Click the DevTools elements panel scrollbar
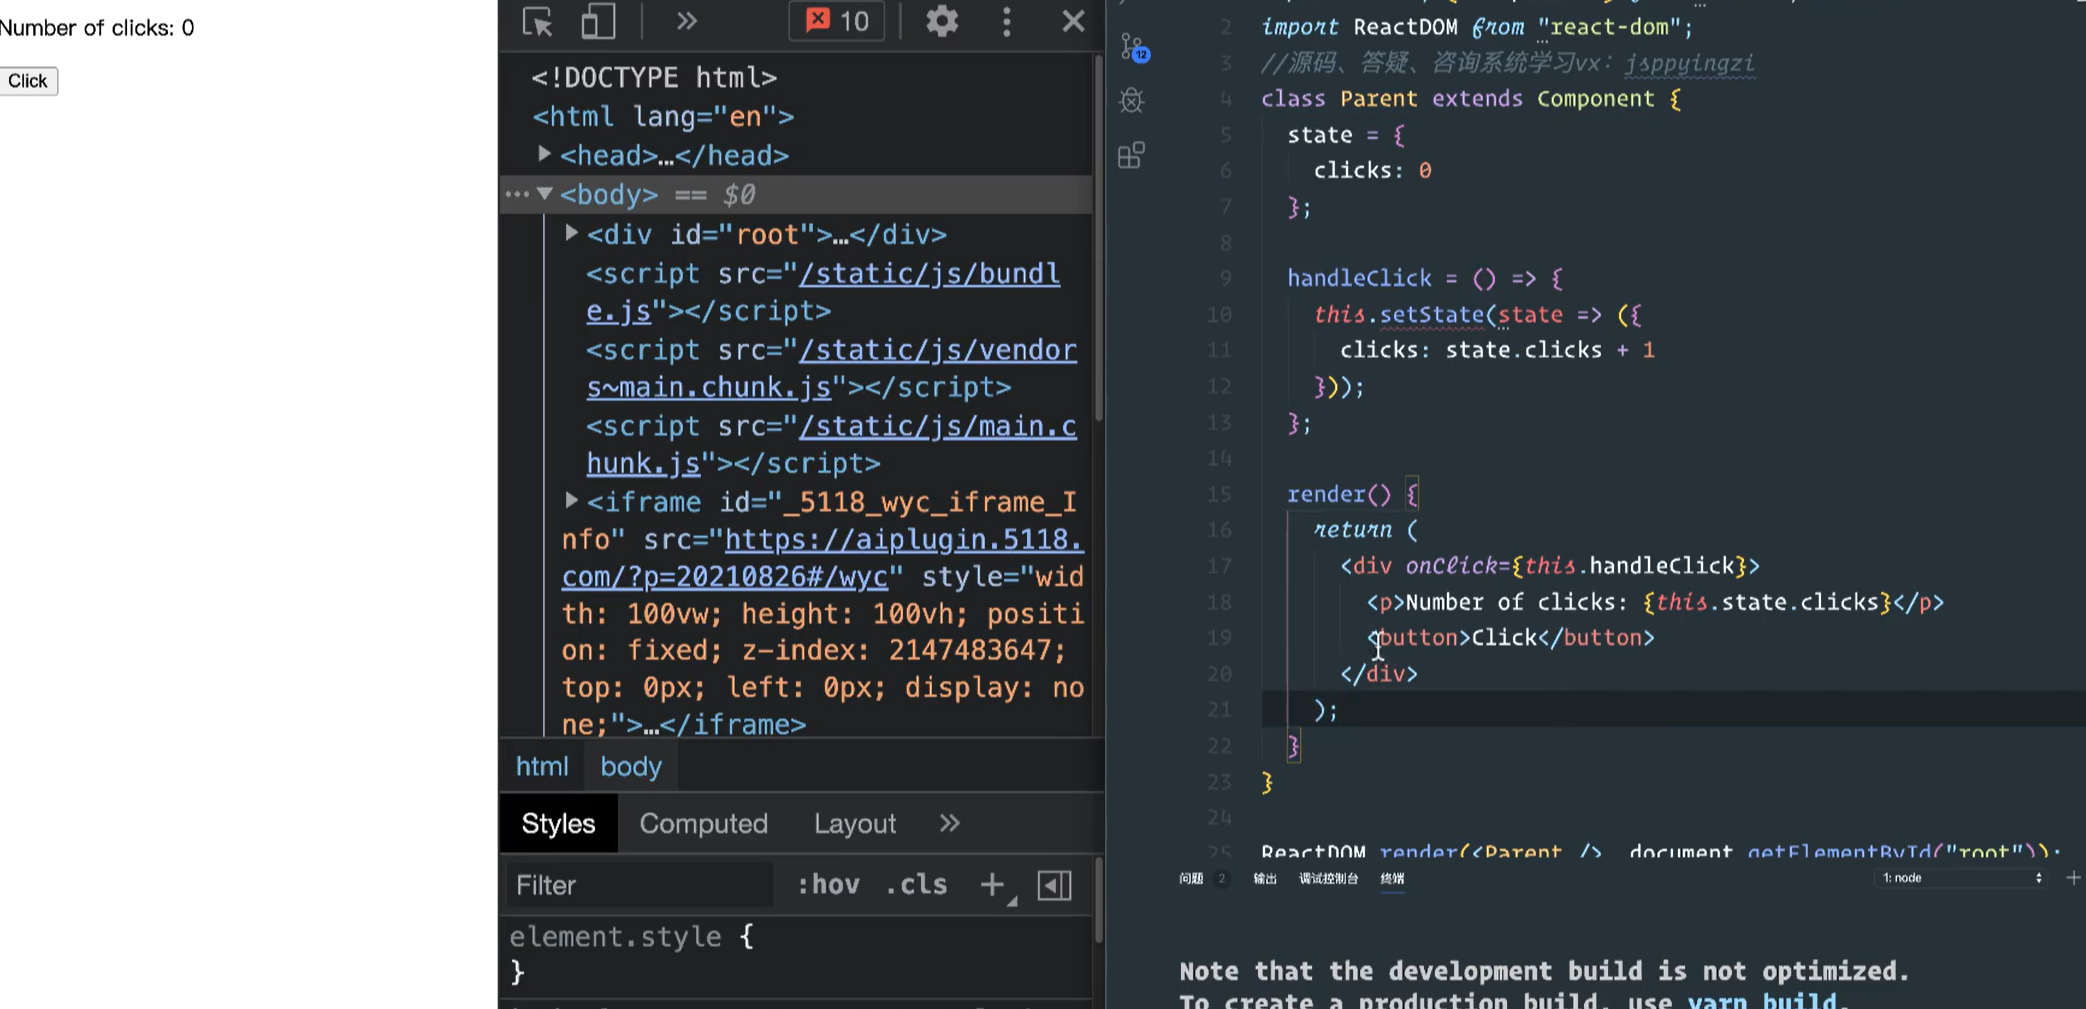This screenshot has width=2086, height=1009. tap(1098, 240)
